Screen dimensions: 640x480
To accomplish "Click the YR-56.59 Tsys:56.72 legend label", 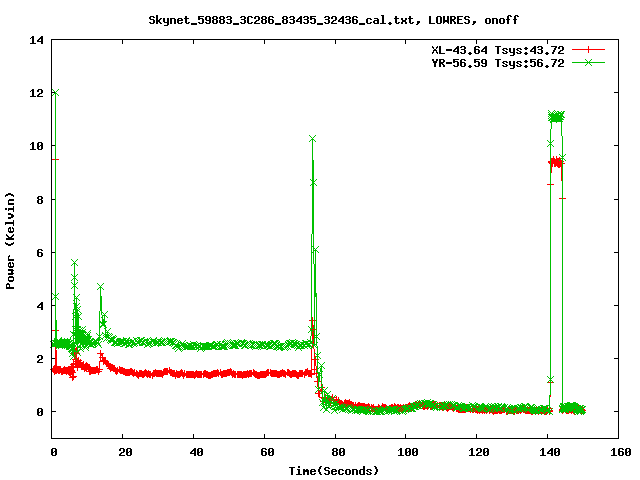I will (498, 63).
